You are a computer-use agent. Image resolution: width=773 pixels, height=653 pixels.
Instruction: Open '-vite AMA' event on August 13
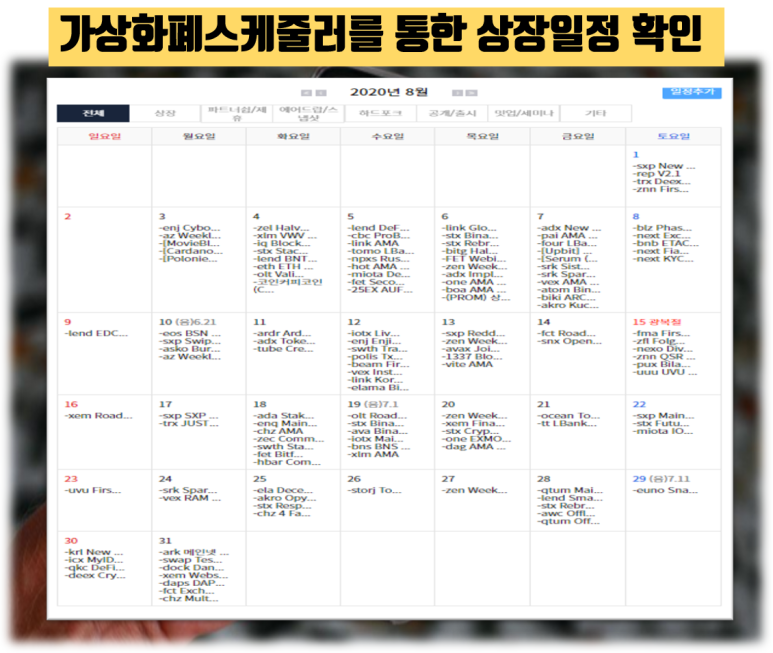pyautogui.click(x=467, y=364)
